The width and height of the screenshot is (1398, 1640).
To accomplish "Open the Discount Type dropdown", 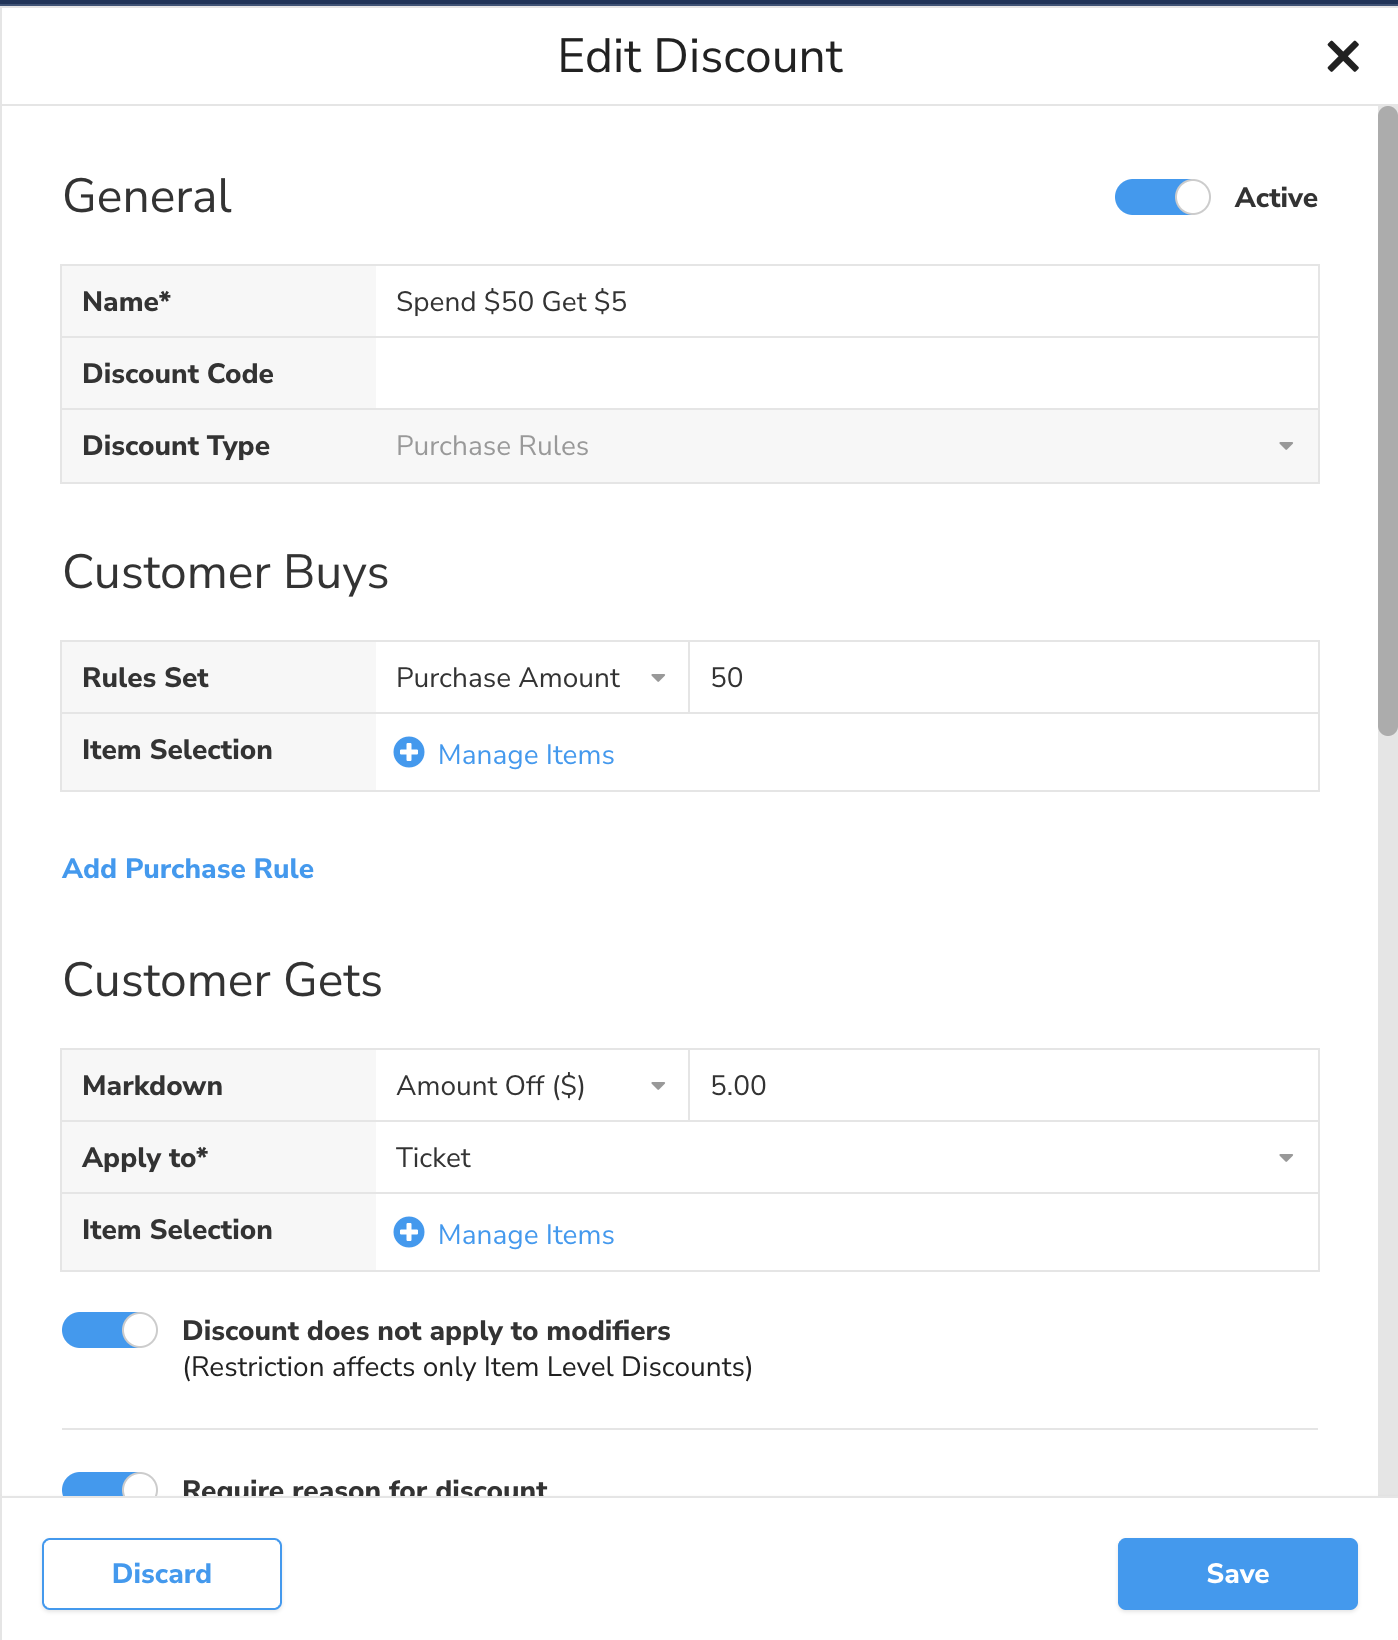I will click(x=846, y=446).
